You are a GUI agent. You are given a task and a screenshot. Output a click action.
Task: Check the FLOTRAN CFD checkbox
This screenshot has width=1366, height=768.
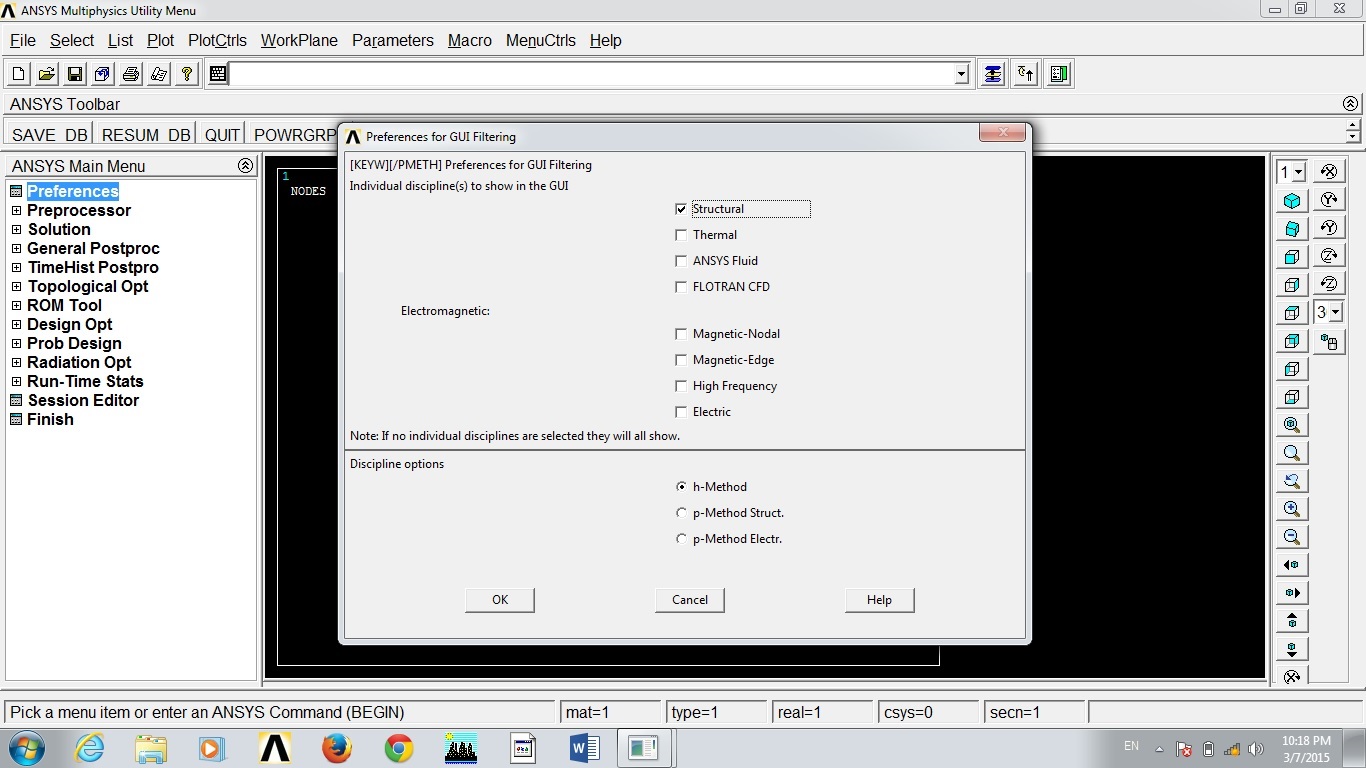(681, 287)
